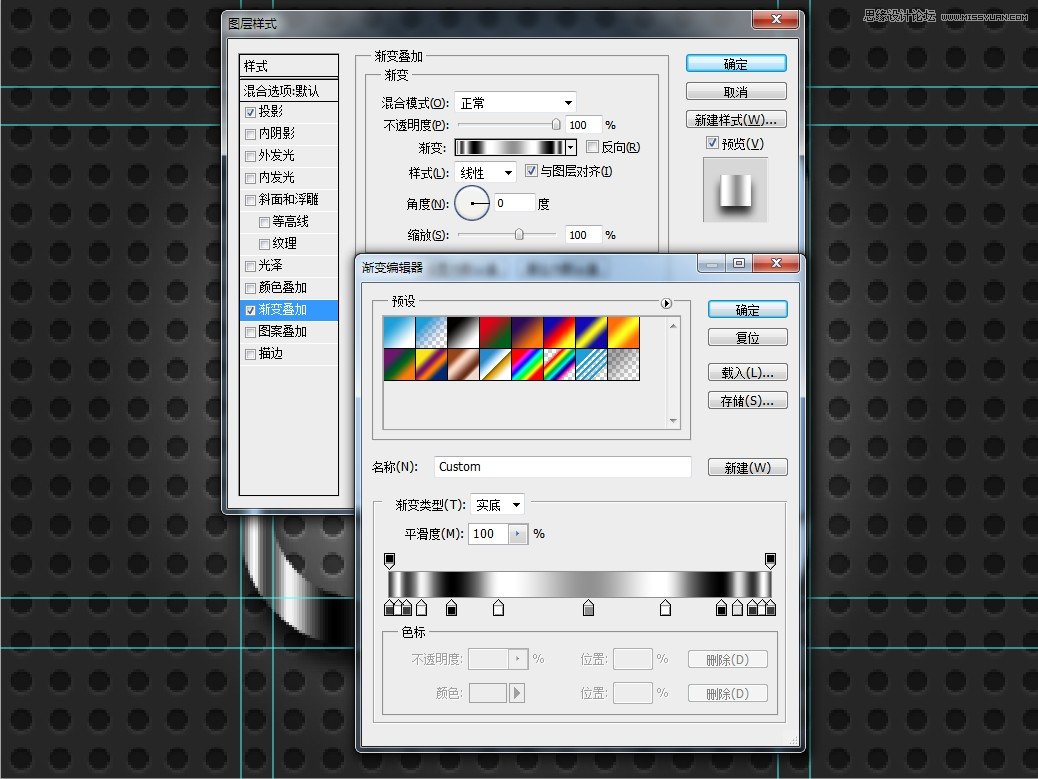The width and height of the screenshot is (1038, 779).
Task: Click the right opacity stop above gradient bar
Action: tap(770, 559)
